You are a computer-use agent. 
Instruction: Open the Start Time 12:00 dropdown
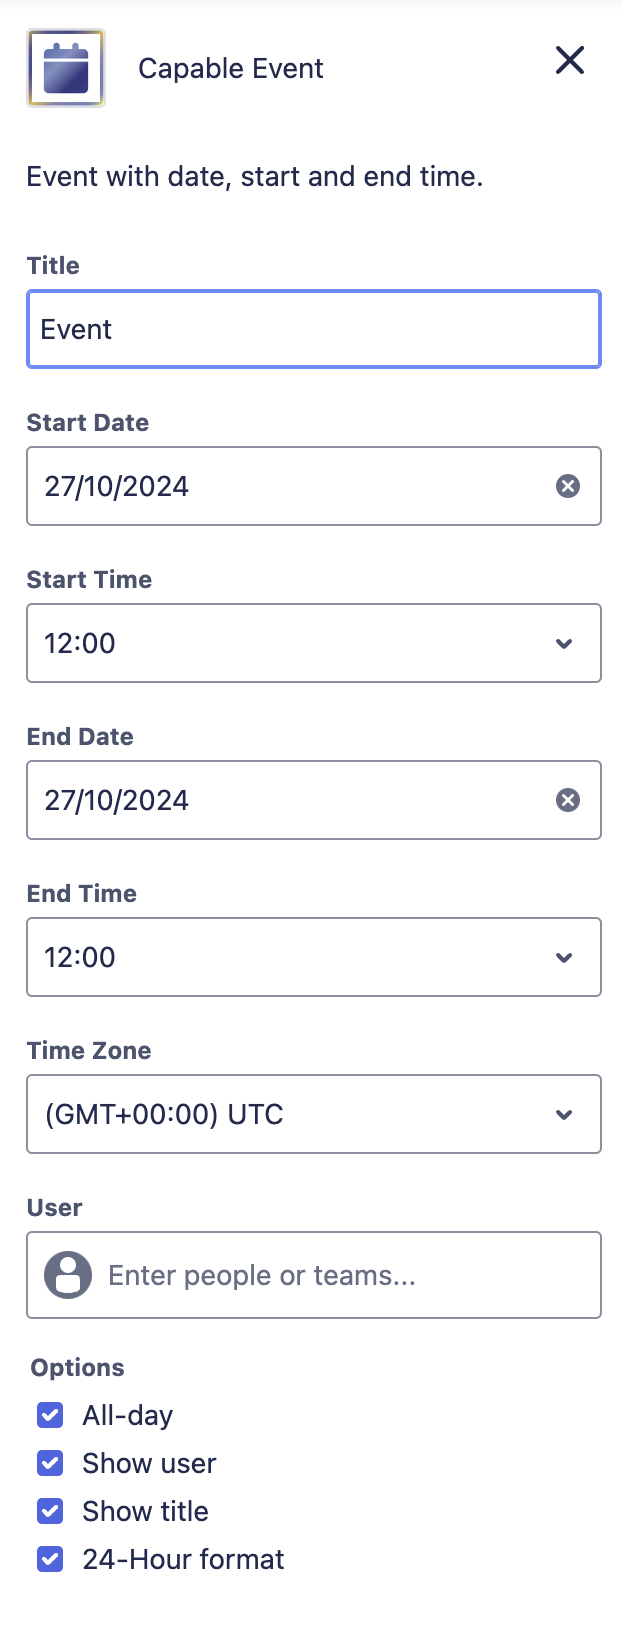click(314, 643)
